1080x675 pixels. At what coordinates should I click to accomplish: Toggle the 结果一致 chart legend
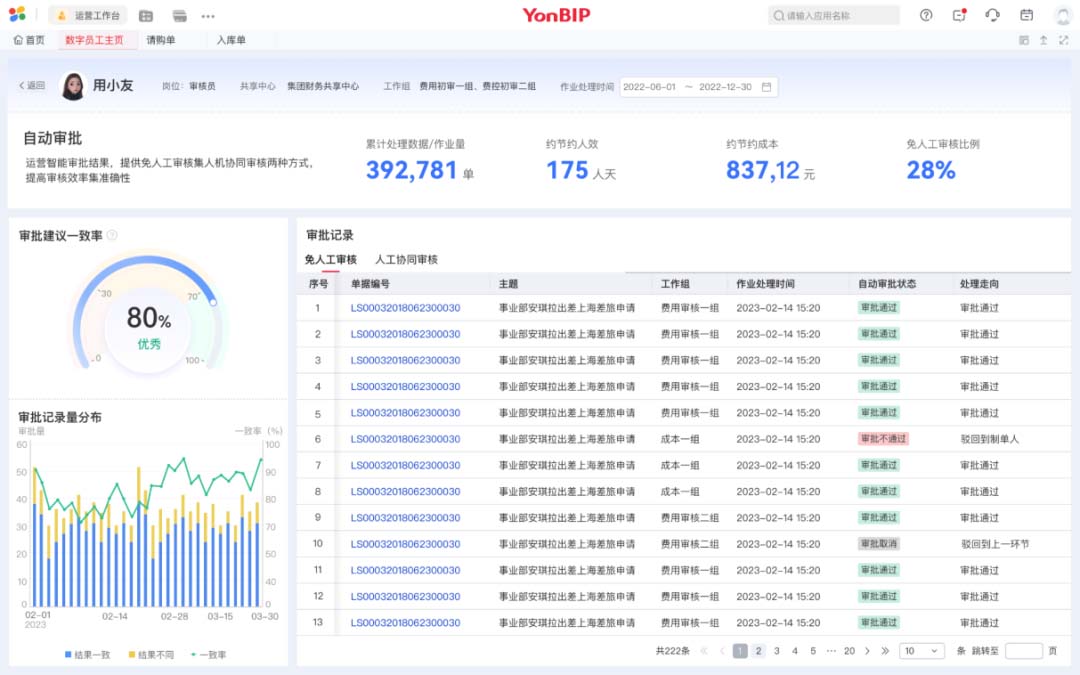(87, 655)
